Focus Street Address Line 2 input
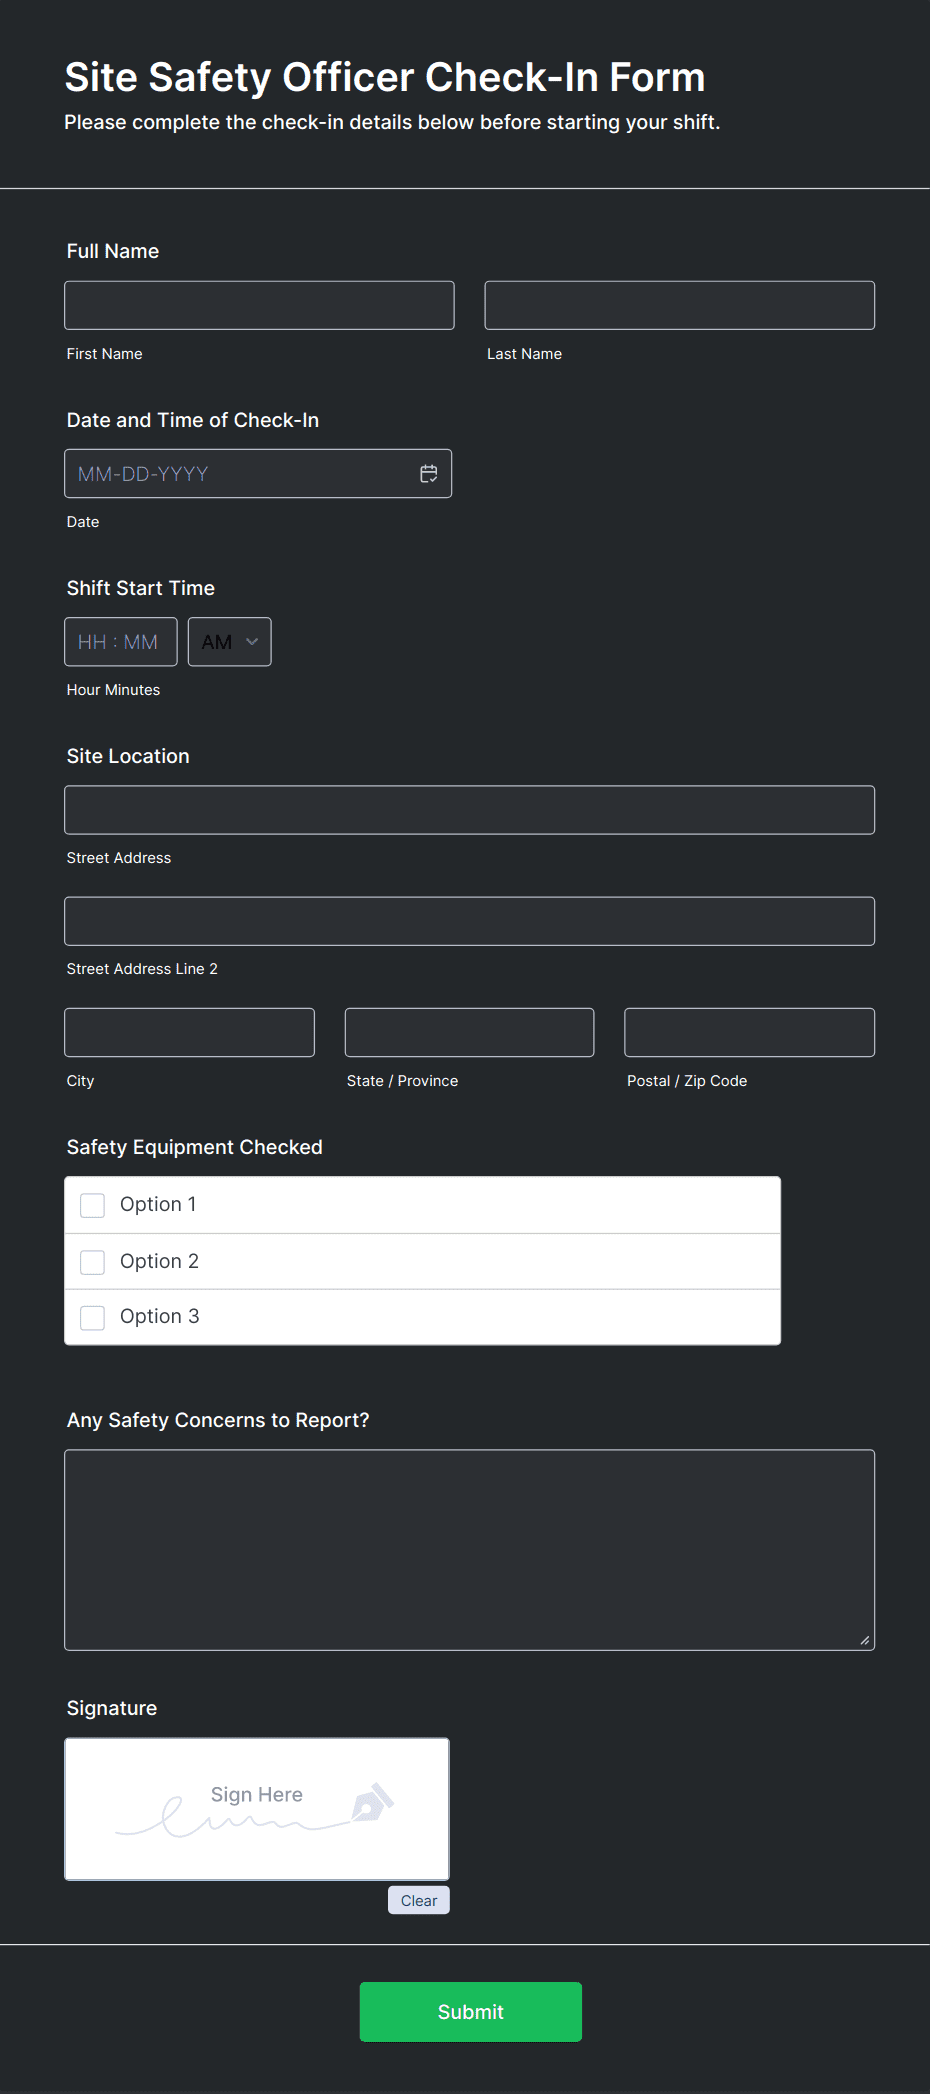 pos(469,921)
